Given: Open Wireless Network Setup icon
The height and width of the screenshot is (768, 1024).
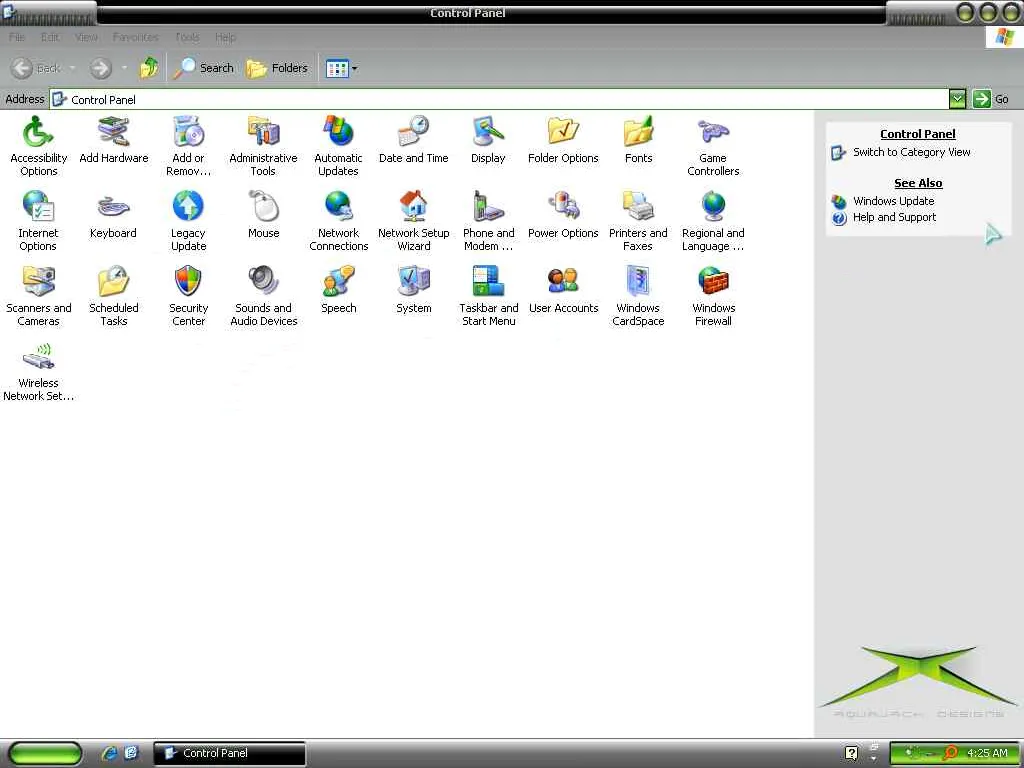Looking at the screenshot, I should 39,371.
